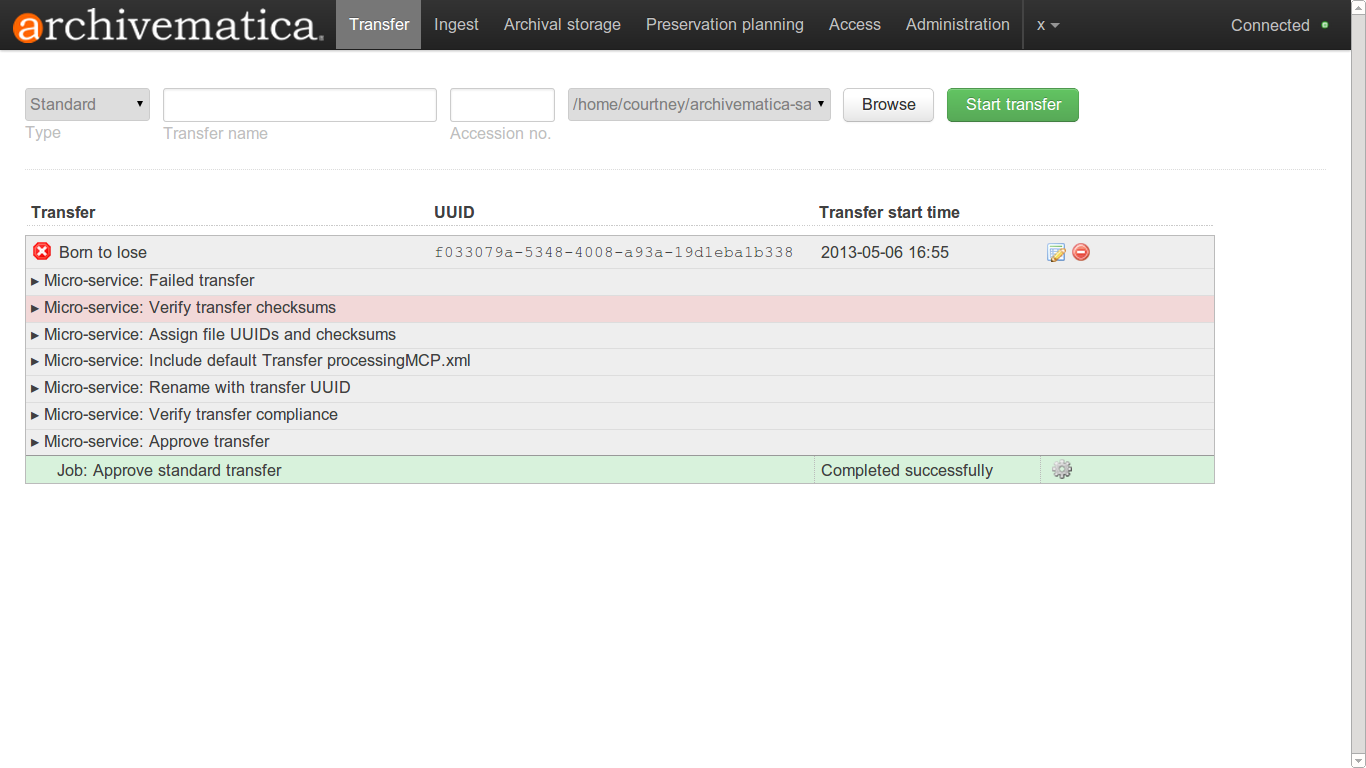Expand Micro-service: Verify transfer checksums

[189, 308]
